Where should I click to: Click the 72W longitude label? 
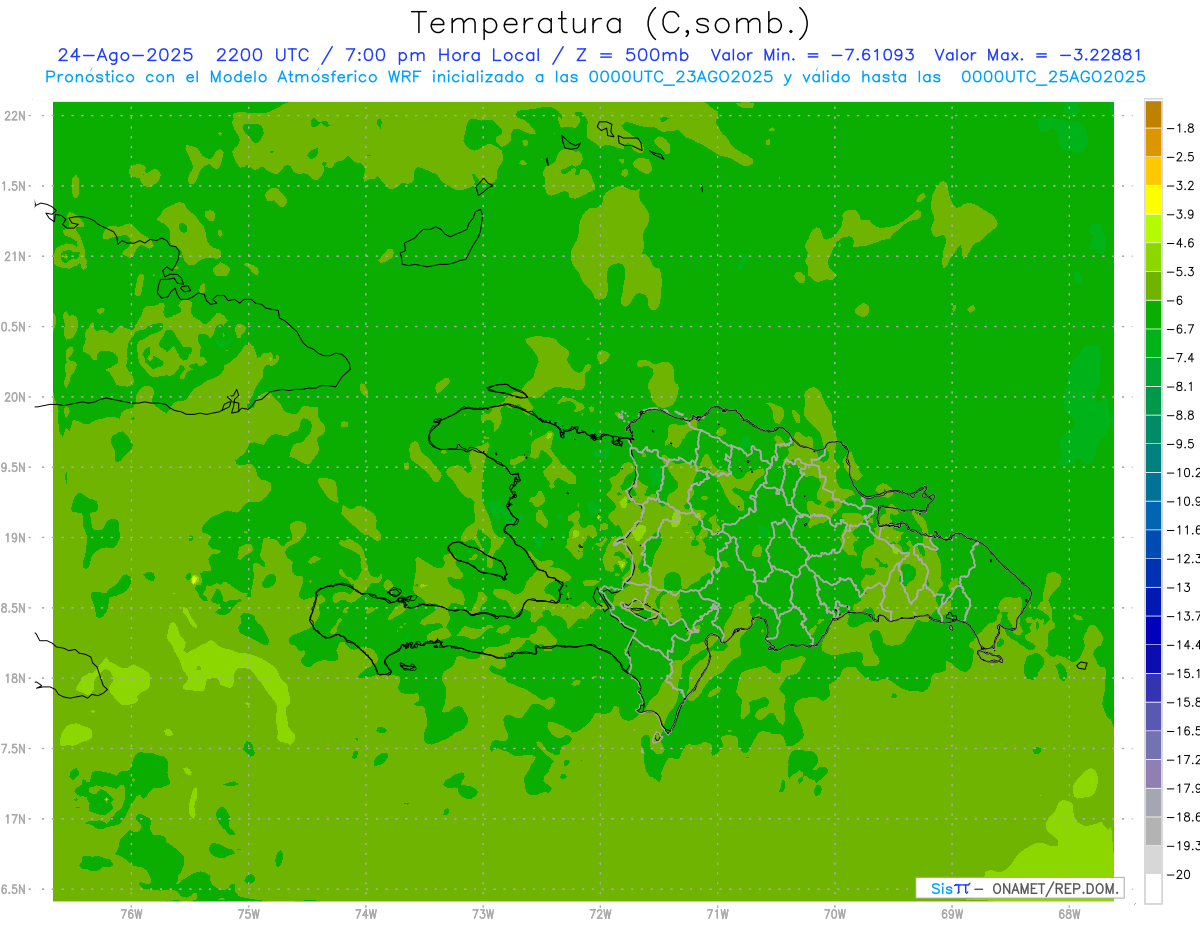(x=600, y=914)
